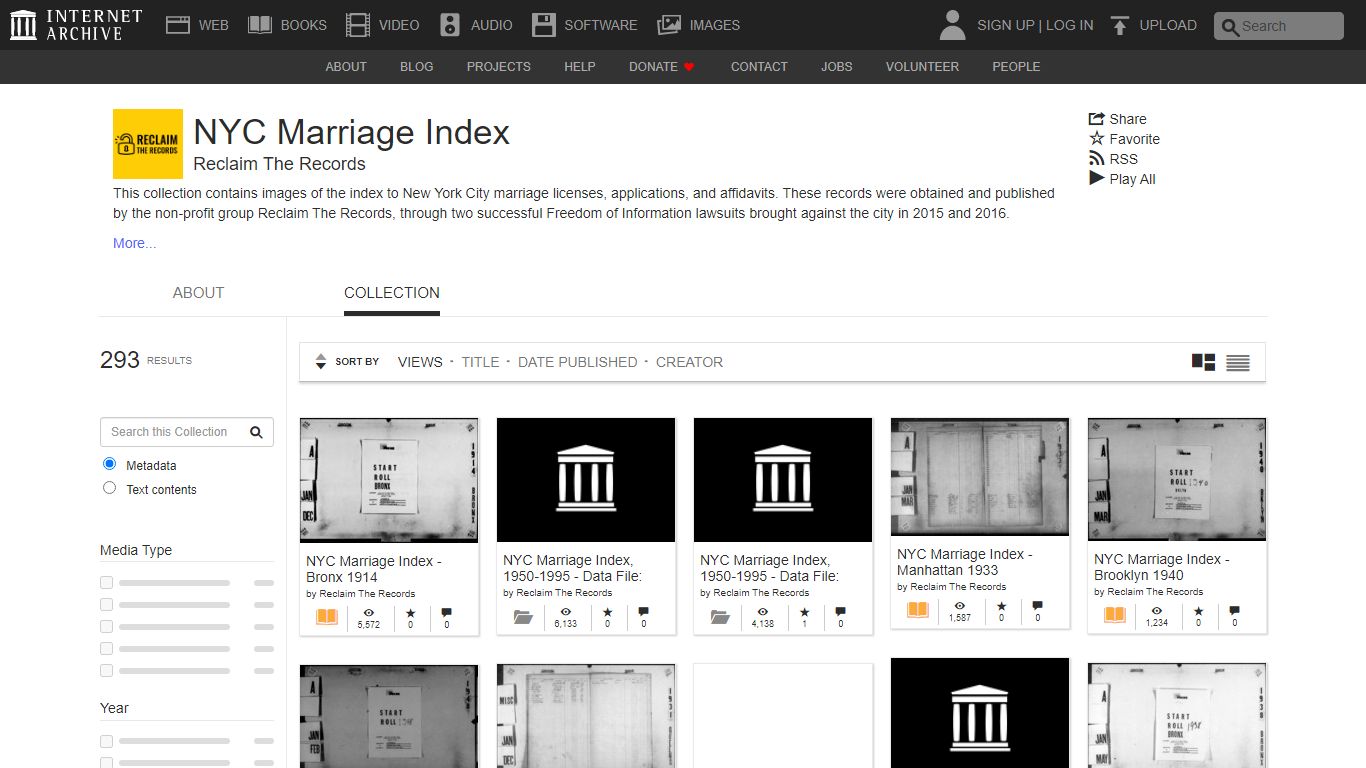Open the Reclaim The Records logo
1366x768 pixels.
click(x=148, y=144)
